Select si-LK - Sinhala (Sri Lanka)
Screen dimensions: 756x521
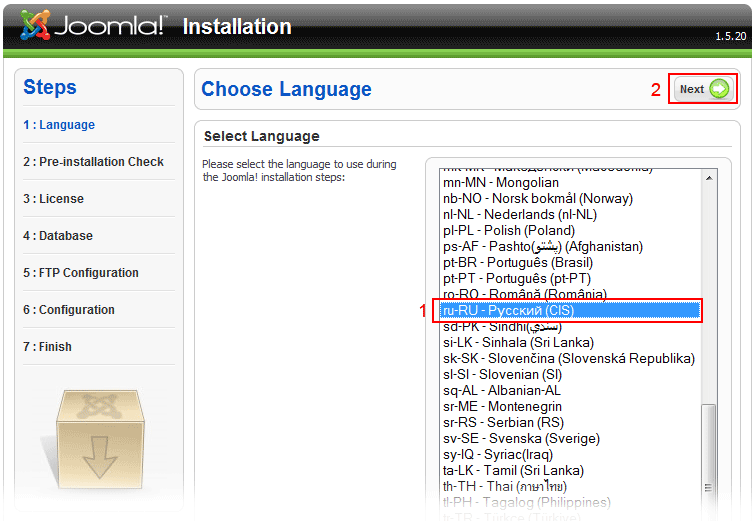[x=571, y=343]
